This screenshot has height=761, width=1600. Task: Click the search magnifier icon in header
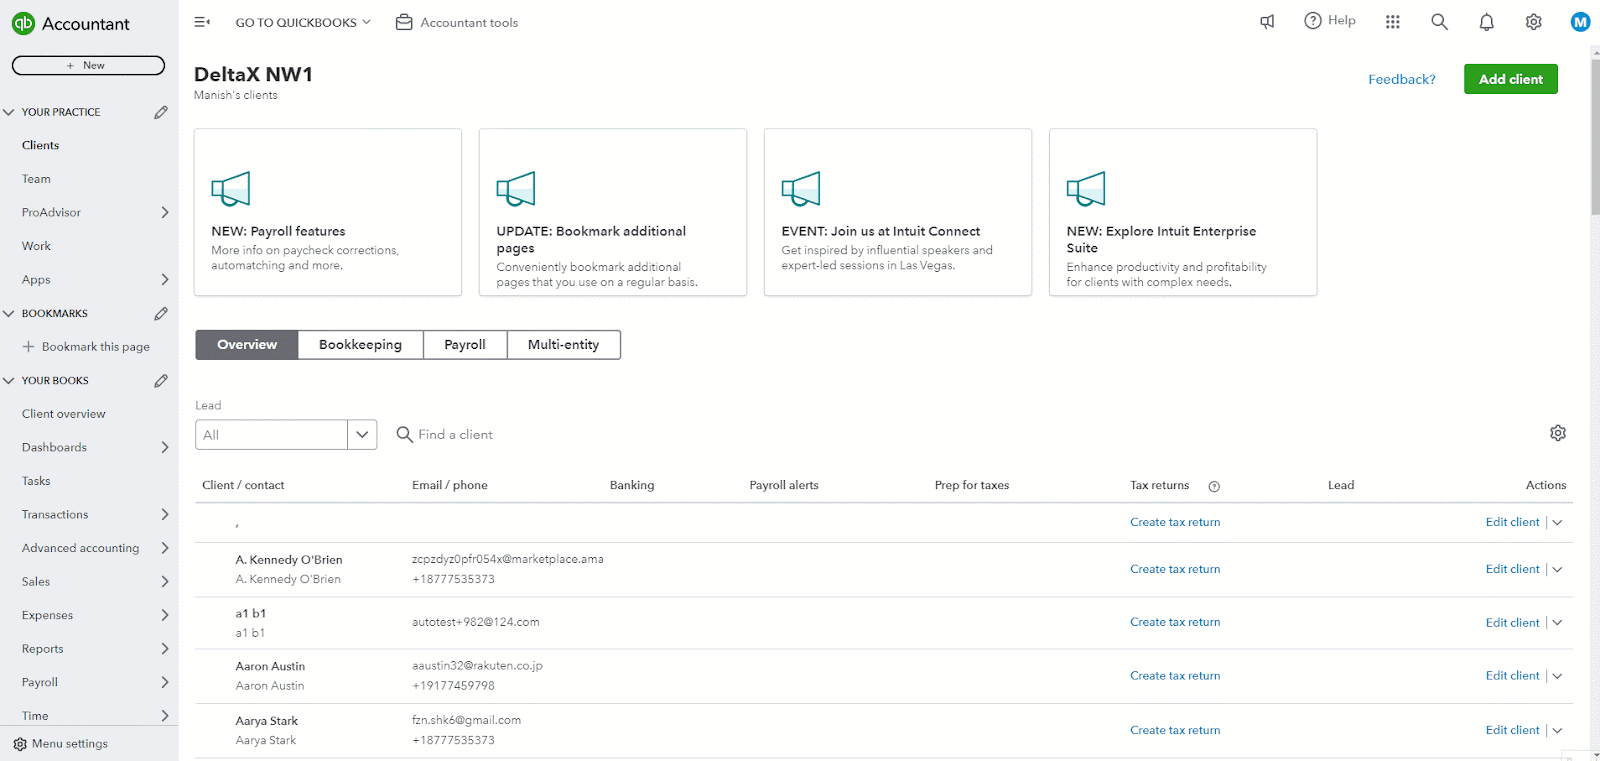click(1439, 22)
